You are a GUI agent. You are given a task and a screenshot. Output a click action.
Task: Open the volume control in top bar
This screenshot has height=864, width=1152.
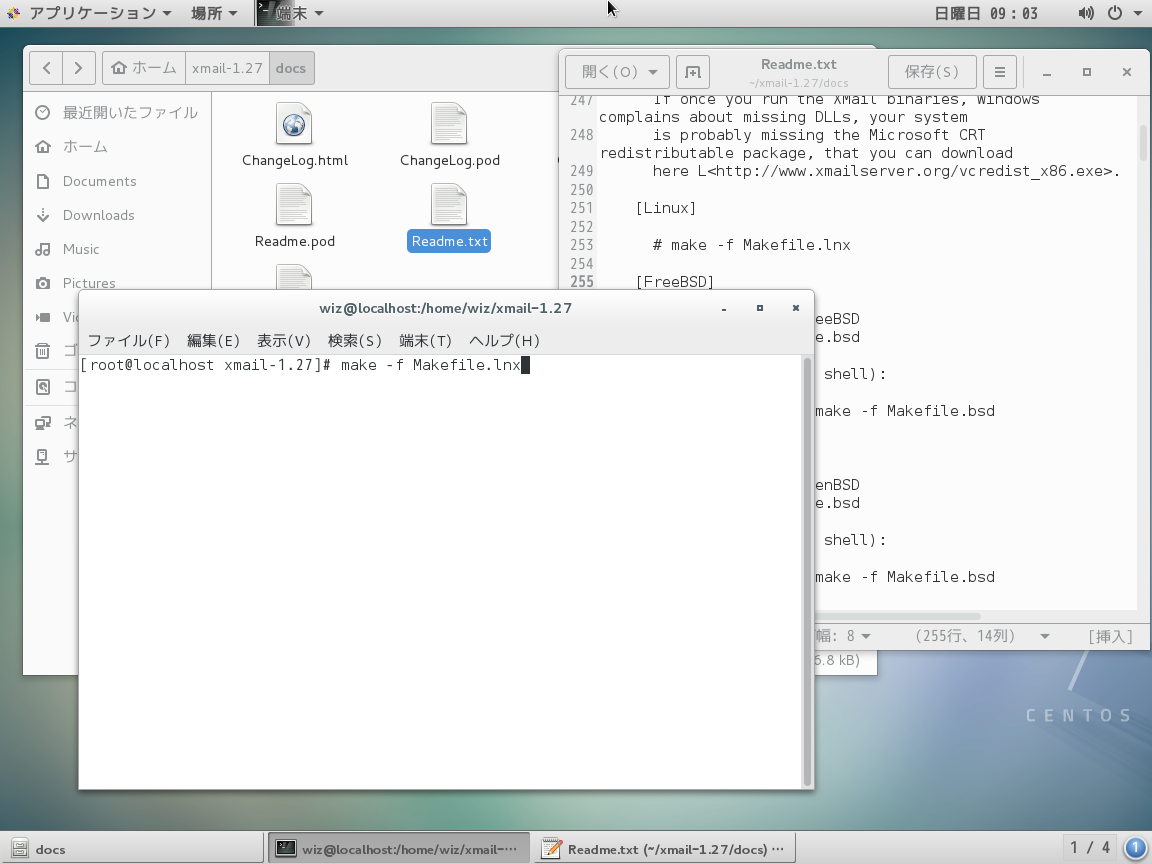click(x=1086, y=13)
